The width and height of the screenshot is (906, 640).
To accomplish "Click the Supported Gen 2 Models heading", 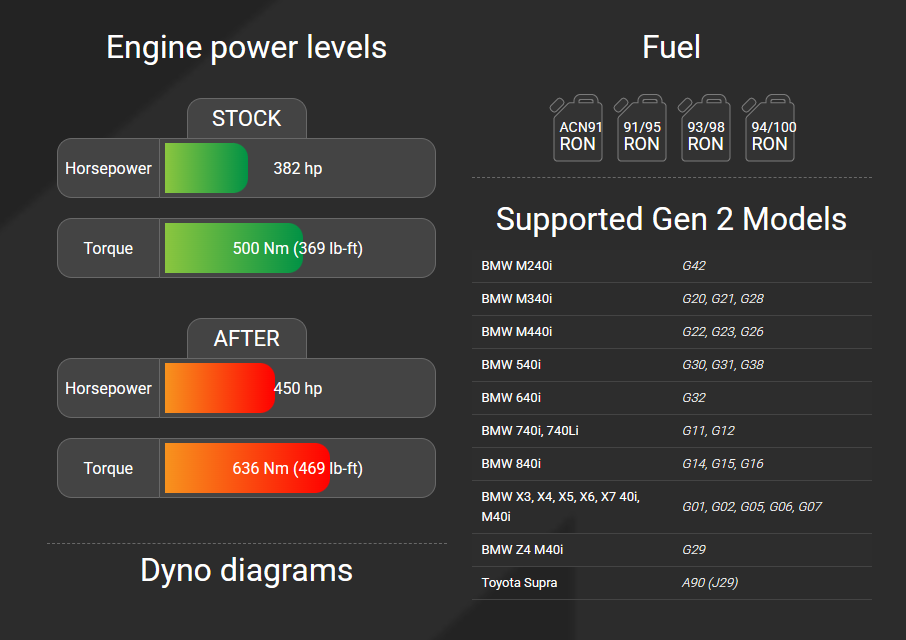I will 671,219.
